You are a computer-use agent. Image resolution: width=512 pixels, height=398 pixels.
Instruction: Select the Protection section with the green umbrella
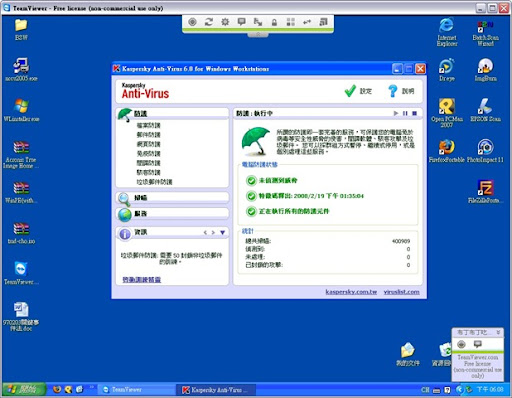[x=172, y=113]
